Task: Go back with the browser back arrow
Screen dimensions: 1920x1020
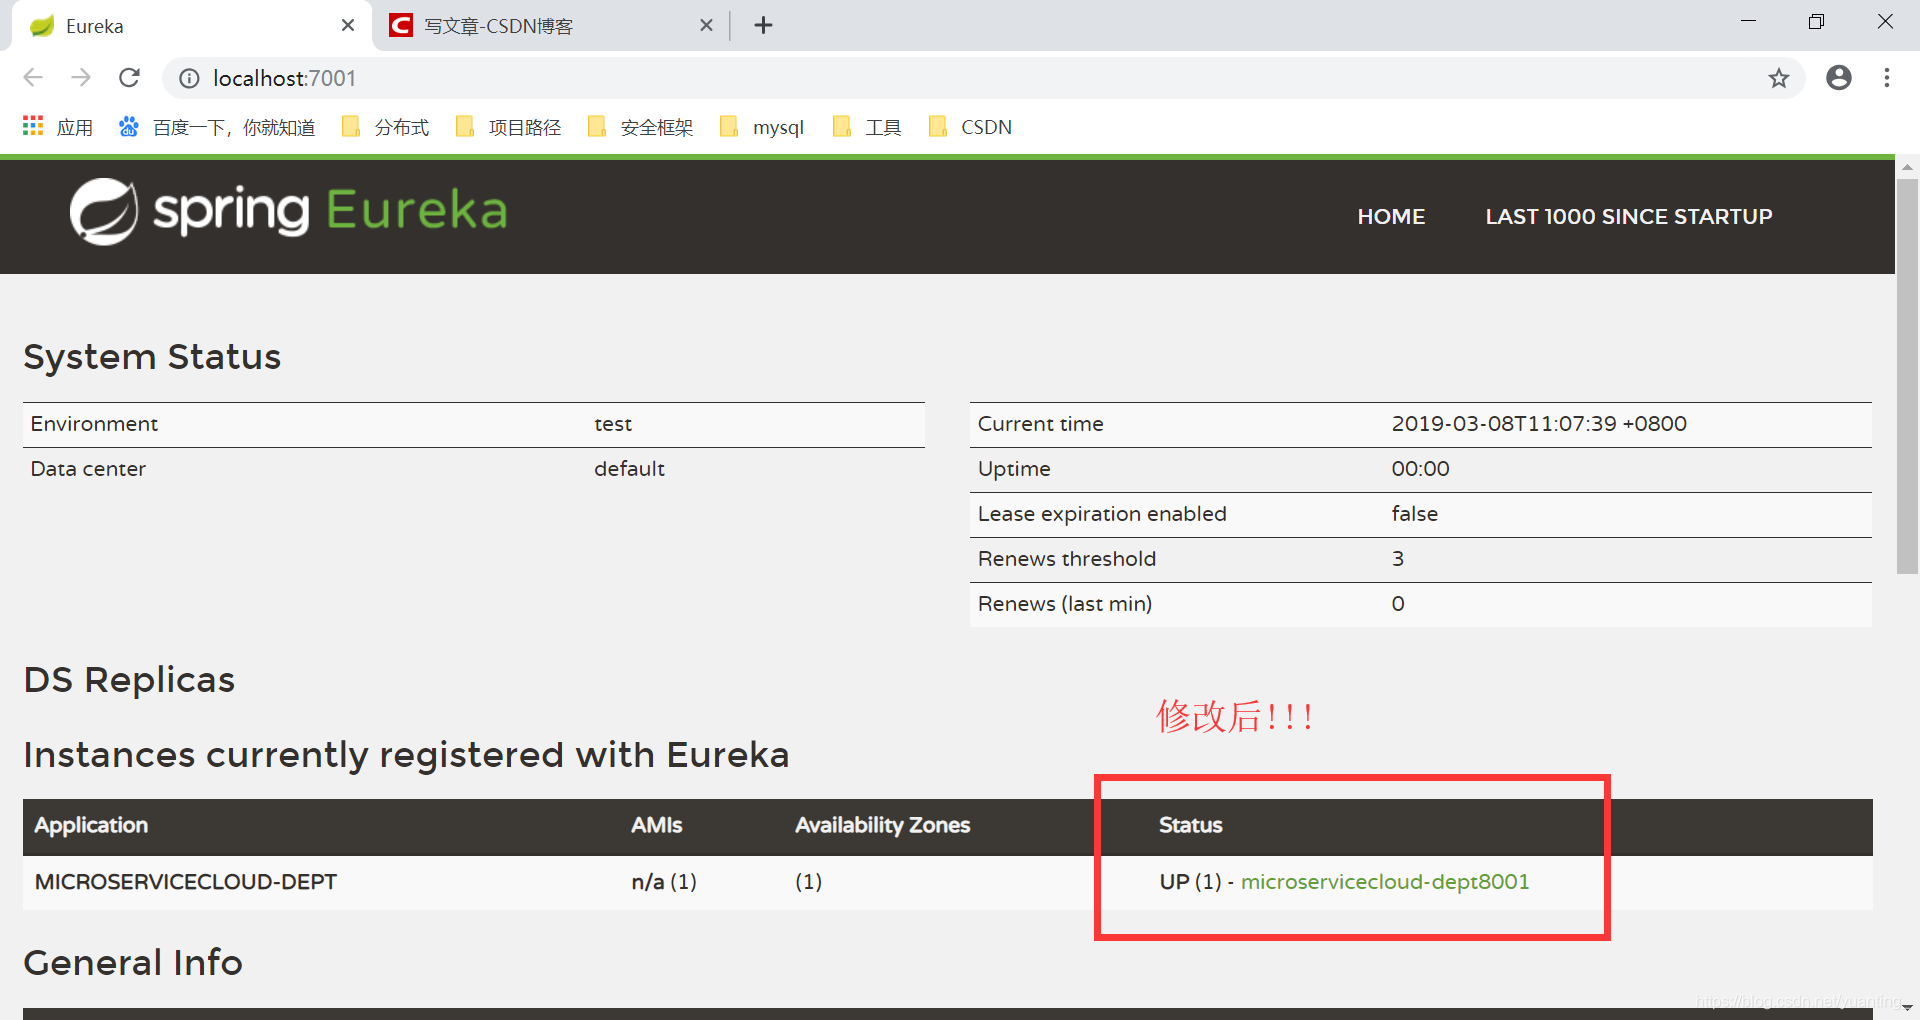Action: pyautogui.click(x=33, y=78)
